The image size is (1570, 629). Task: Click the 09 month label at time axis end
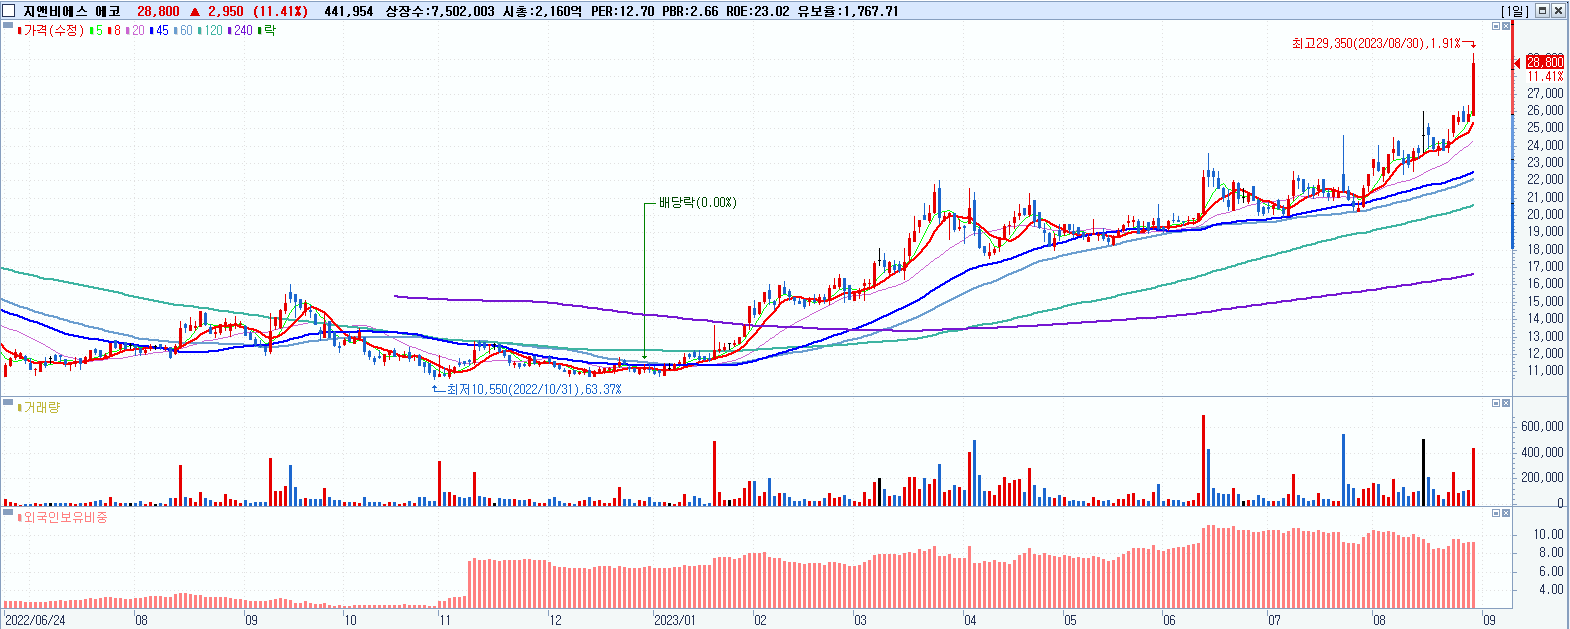click(1489, 620)
